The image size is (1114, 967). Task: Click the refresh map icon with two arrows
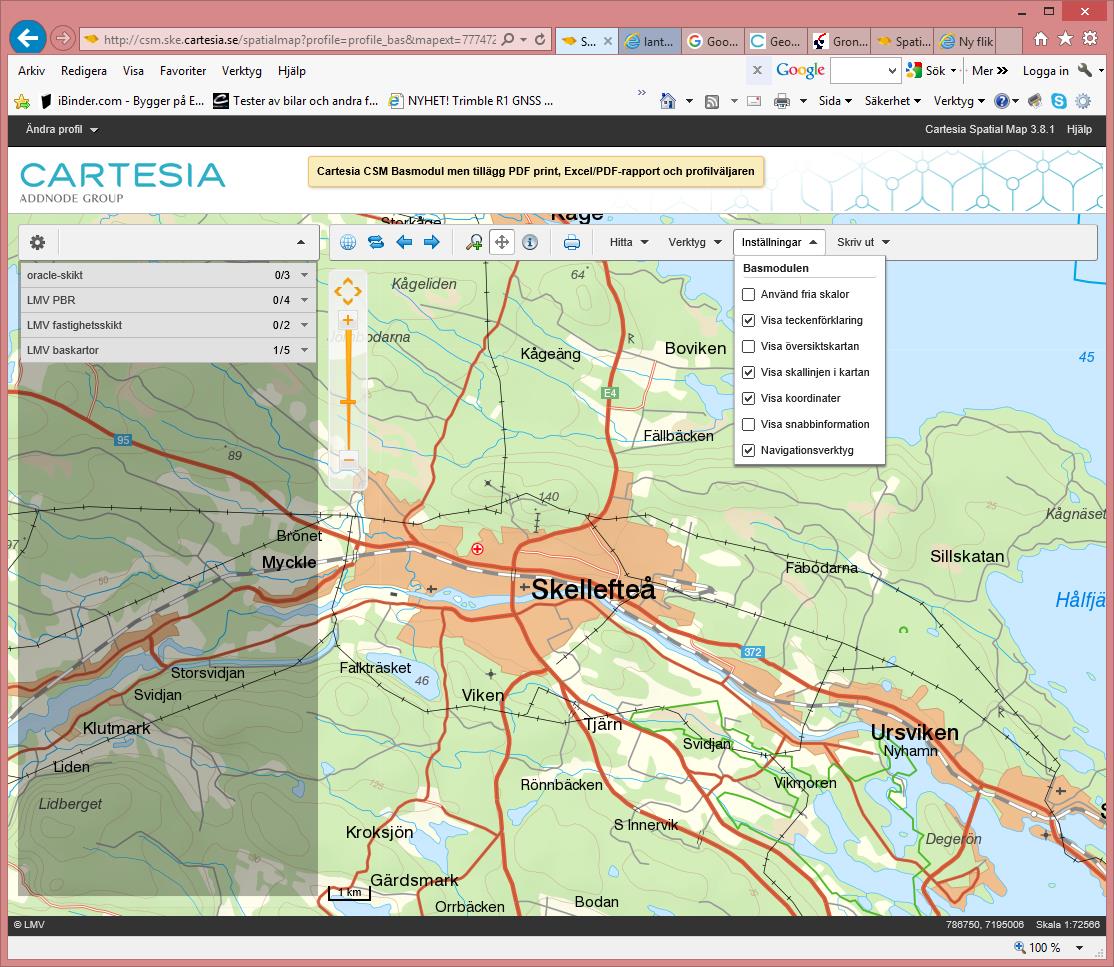tap(376, 242)
